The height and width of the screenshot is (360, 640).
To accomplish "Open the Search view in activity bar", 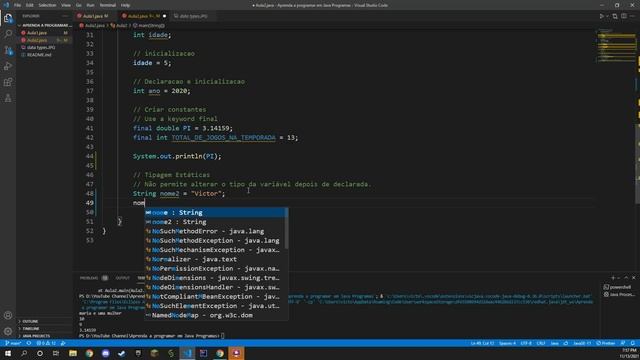I will tap(8, 33).
